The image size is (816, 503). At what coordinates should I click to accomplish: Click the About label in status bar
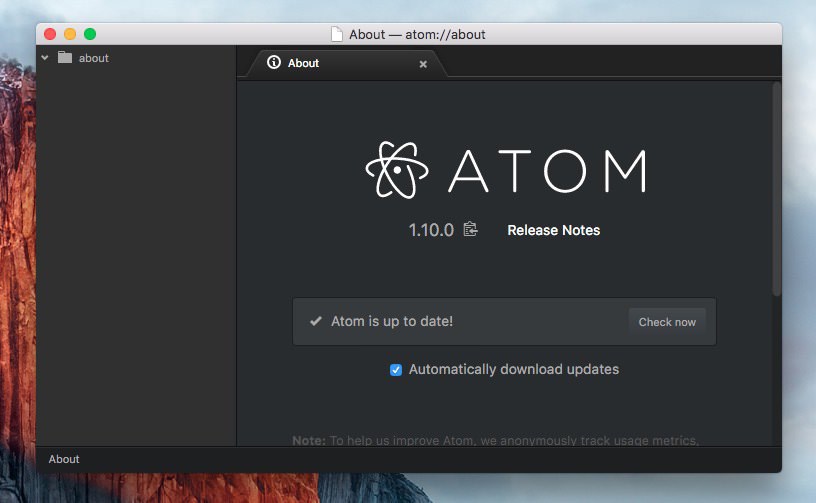click(64, 459)
